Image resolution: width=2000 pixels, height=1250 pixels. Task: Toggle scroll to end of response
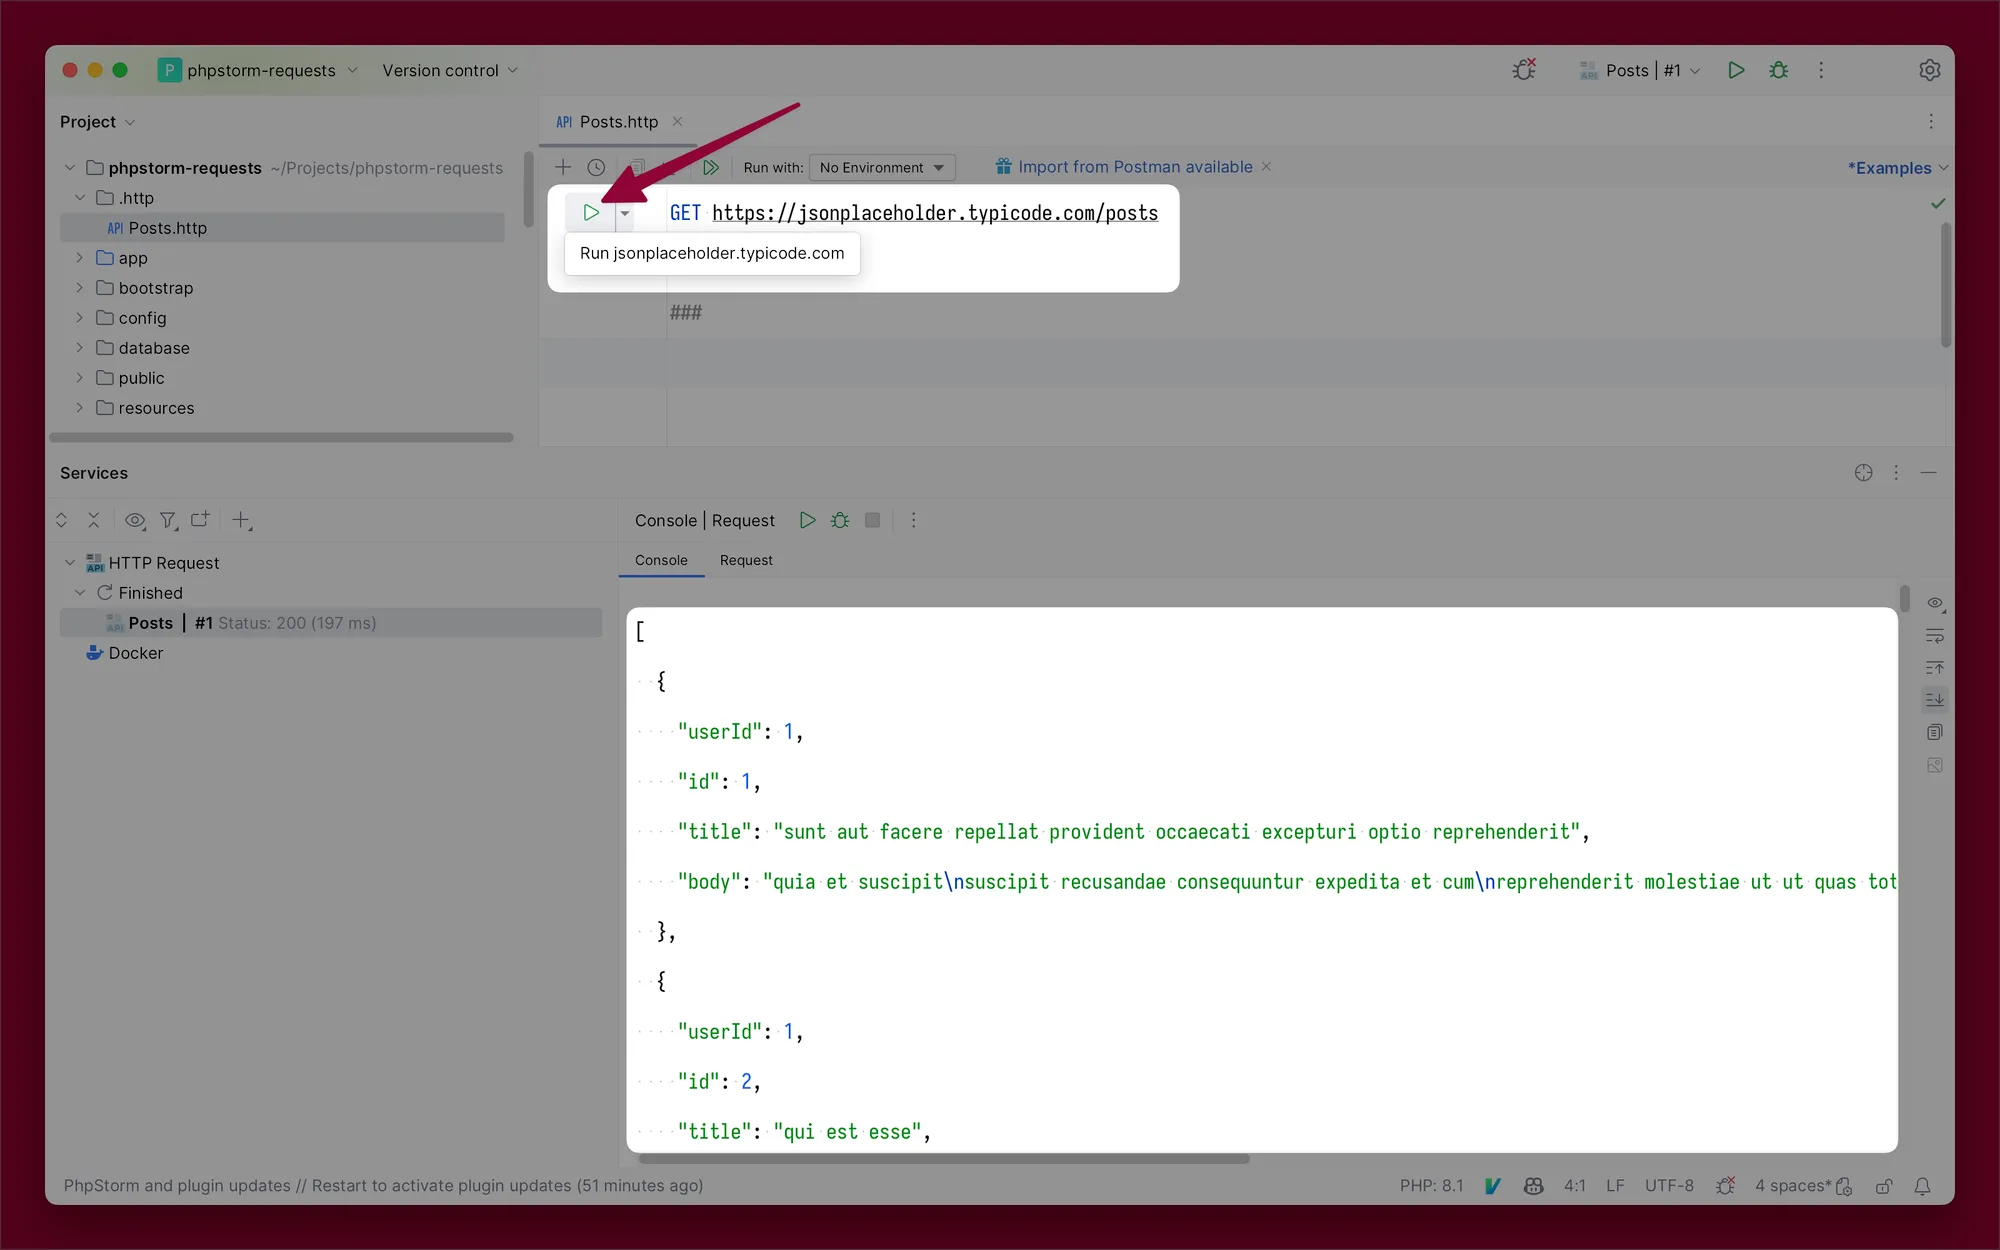tap(1935, 700)
